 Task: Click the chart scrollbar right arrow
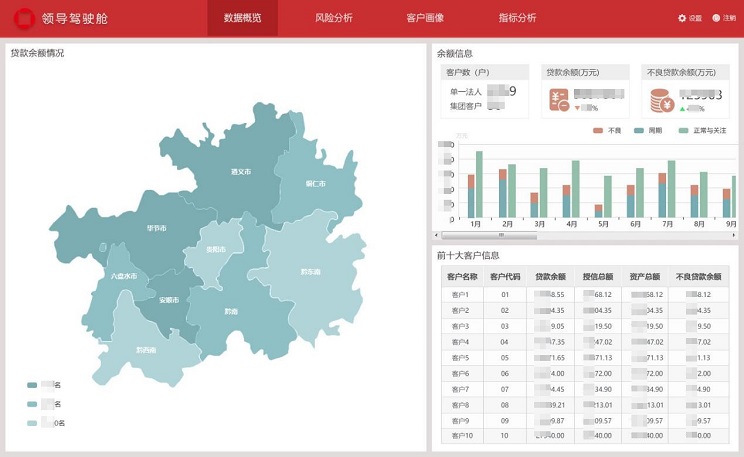(x=731, y=237)
